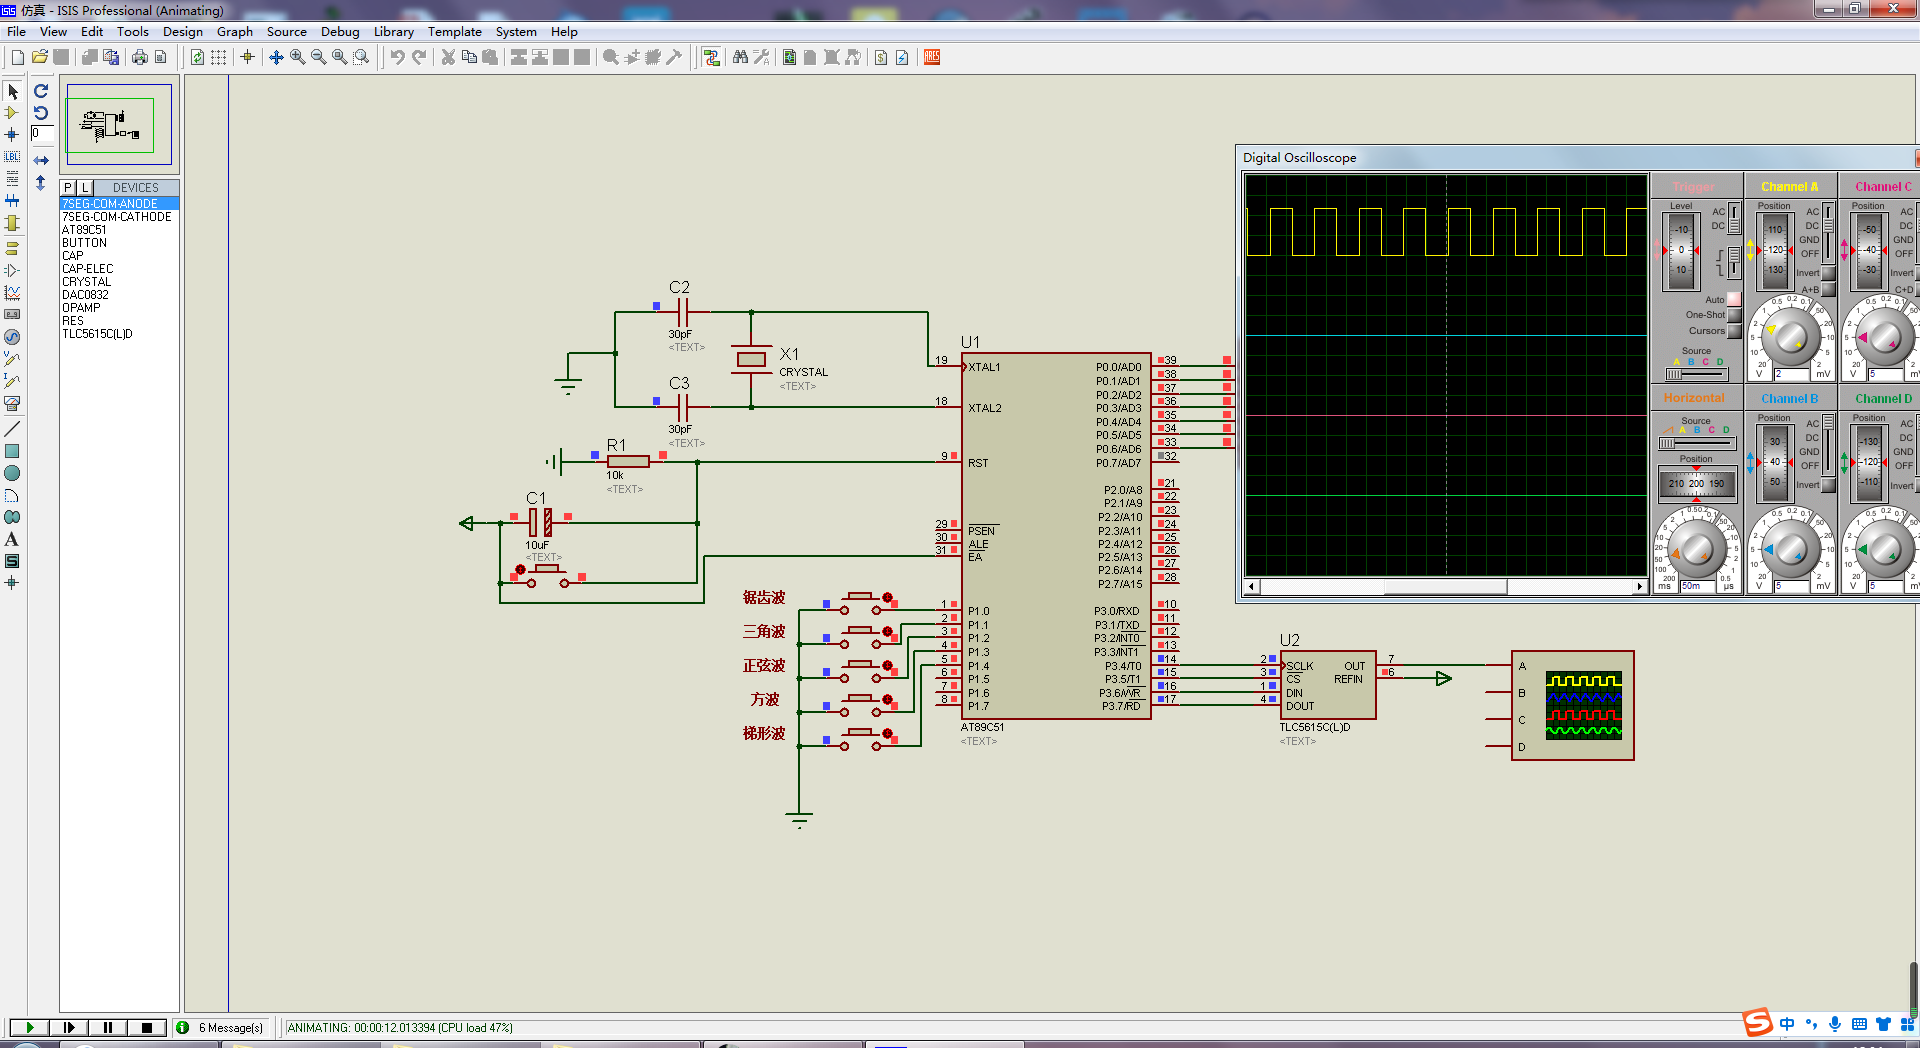Click the X-Mirror horizontal flip icon

[x=41, y=160]
